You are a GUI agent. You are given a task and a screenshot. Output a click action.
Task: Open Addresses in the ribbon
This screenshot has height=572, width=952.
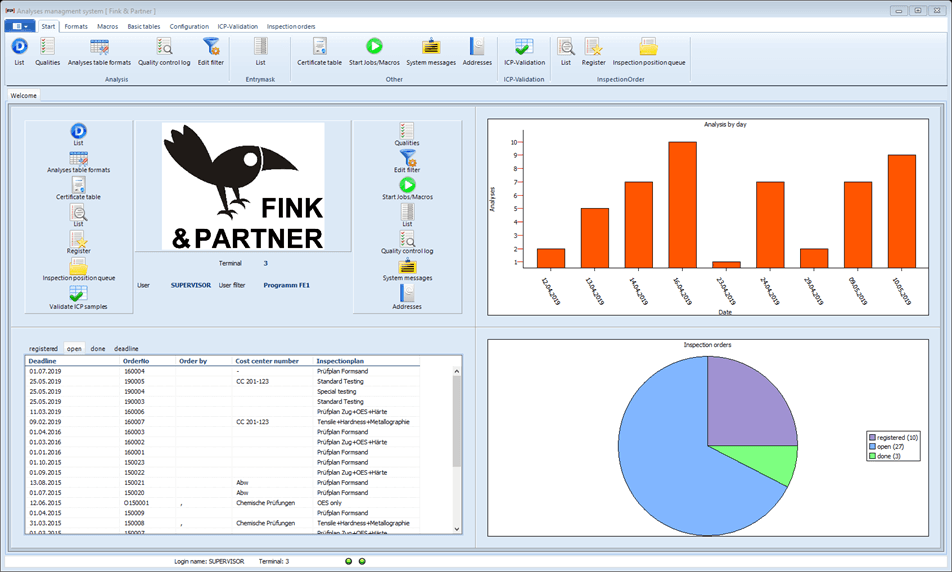pyautogui.click(x=477, y=52)
